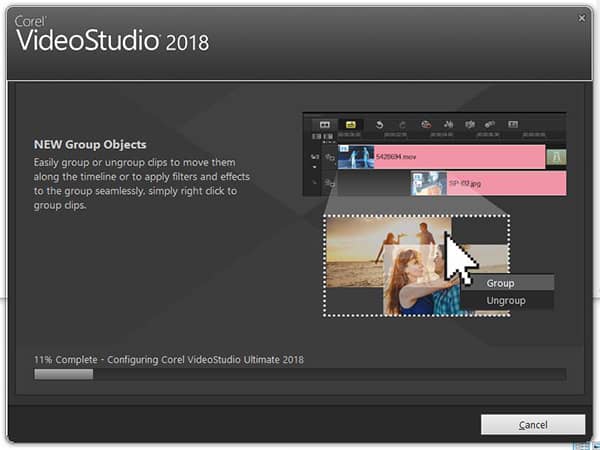Toggle the video track button
The image size is (600, 450).
tap(328, 158)
